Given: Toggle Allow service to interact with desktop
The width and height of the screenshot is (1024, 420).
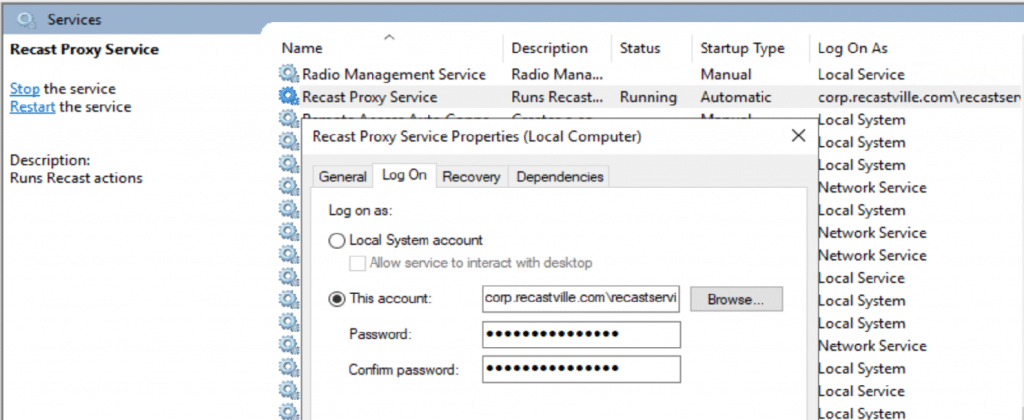Looking at the screenshot, I should pyautogui.click(x=357, y=263).
